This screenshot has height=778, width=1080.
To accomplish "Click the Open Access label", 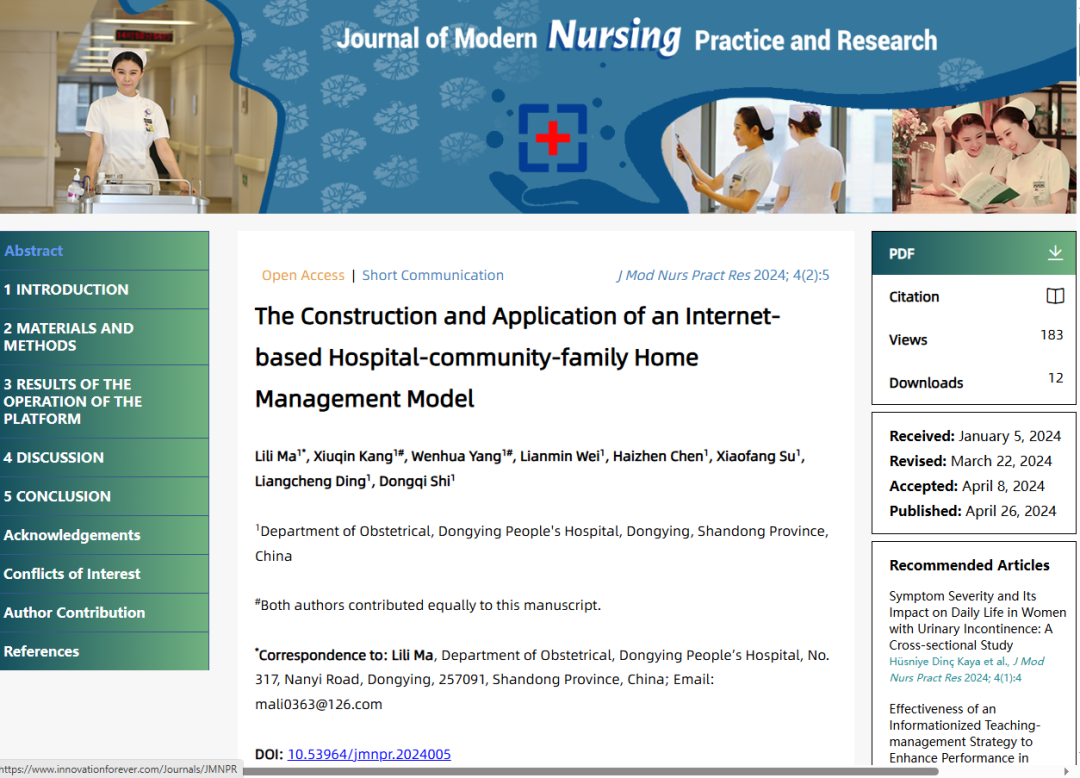I will (x=302, y=275).
